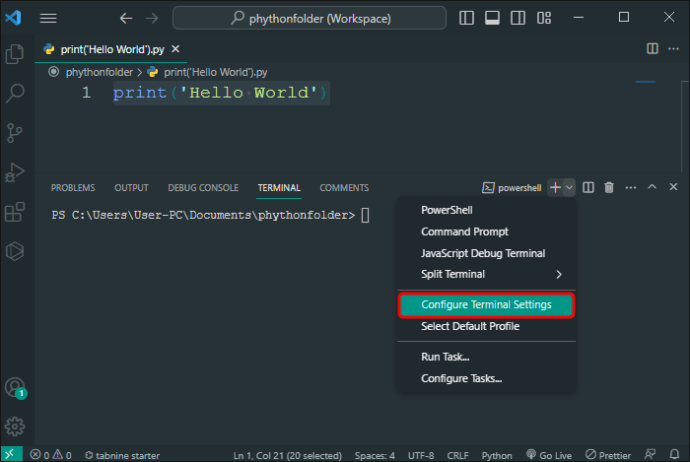Open the Manage gear icon

tap(15, 426)
